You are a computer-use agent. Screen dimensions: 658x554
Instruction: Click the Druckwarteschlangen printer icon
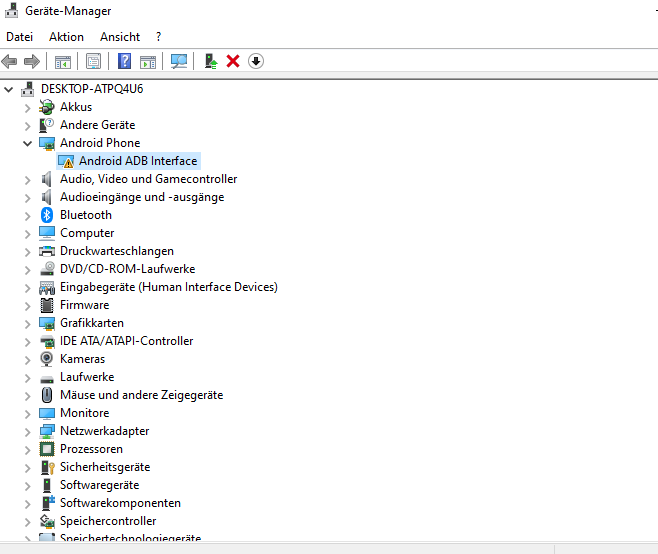tap(47, 251)
